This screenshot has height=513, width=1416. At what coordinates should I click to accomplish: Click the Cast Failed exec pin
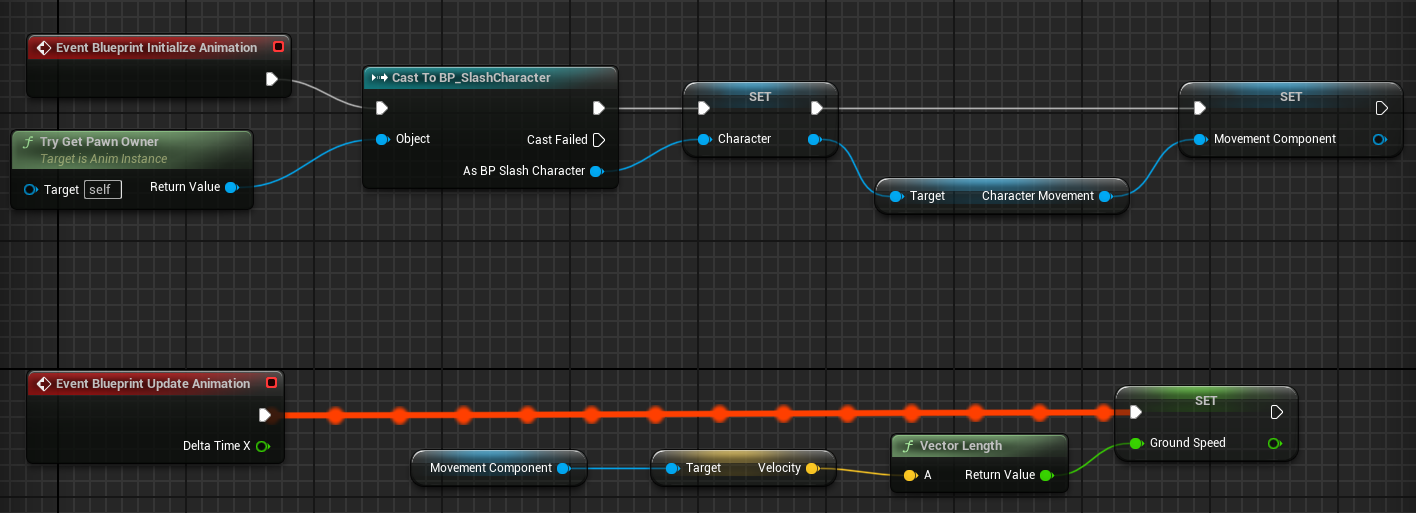coord(598,139)
